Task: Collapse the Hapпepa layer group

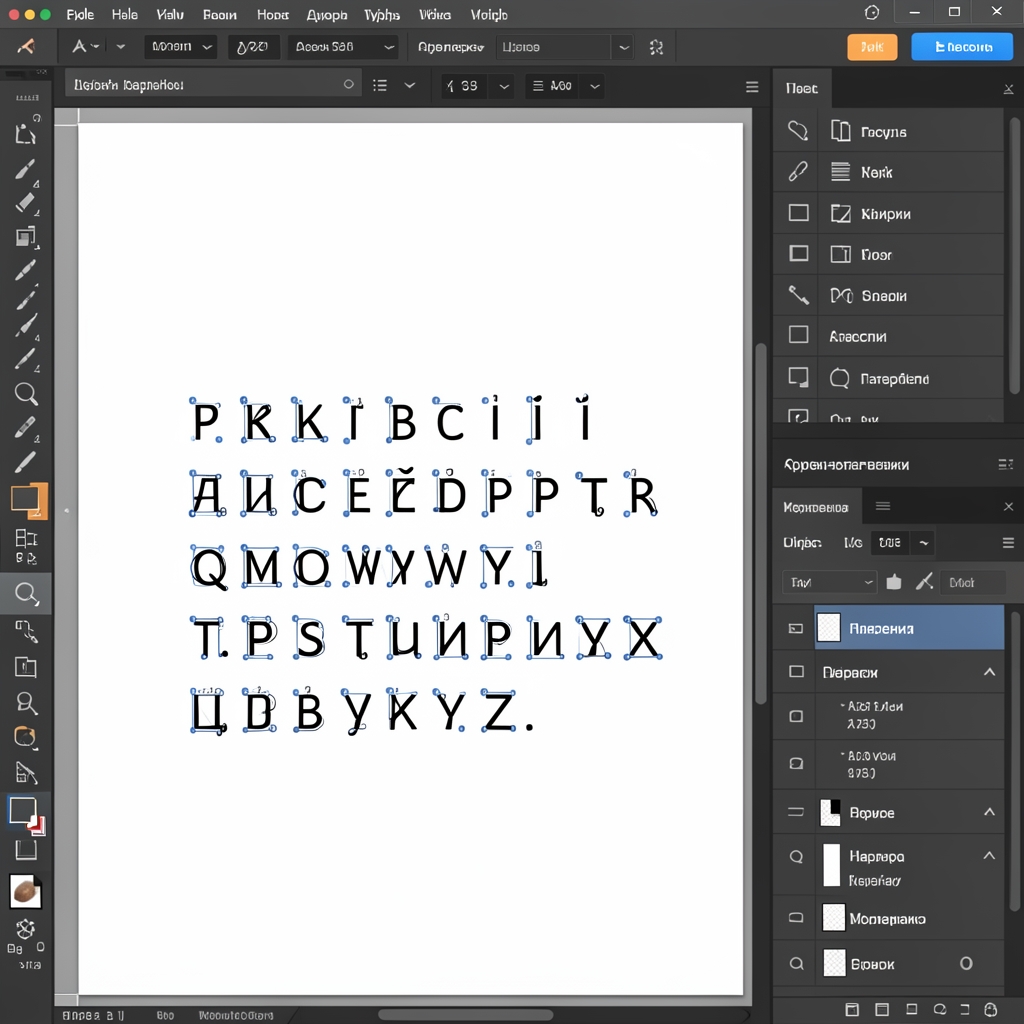Action: (989, 855)
